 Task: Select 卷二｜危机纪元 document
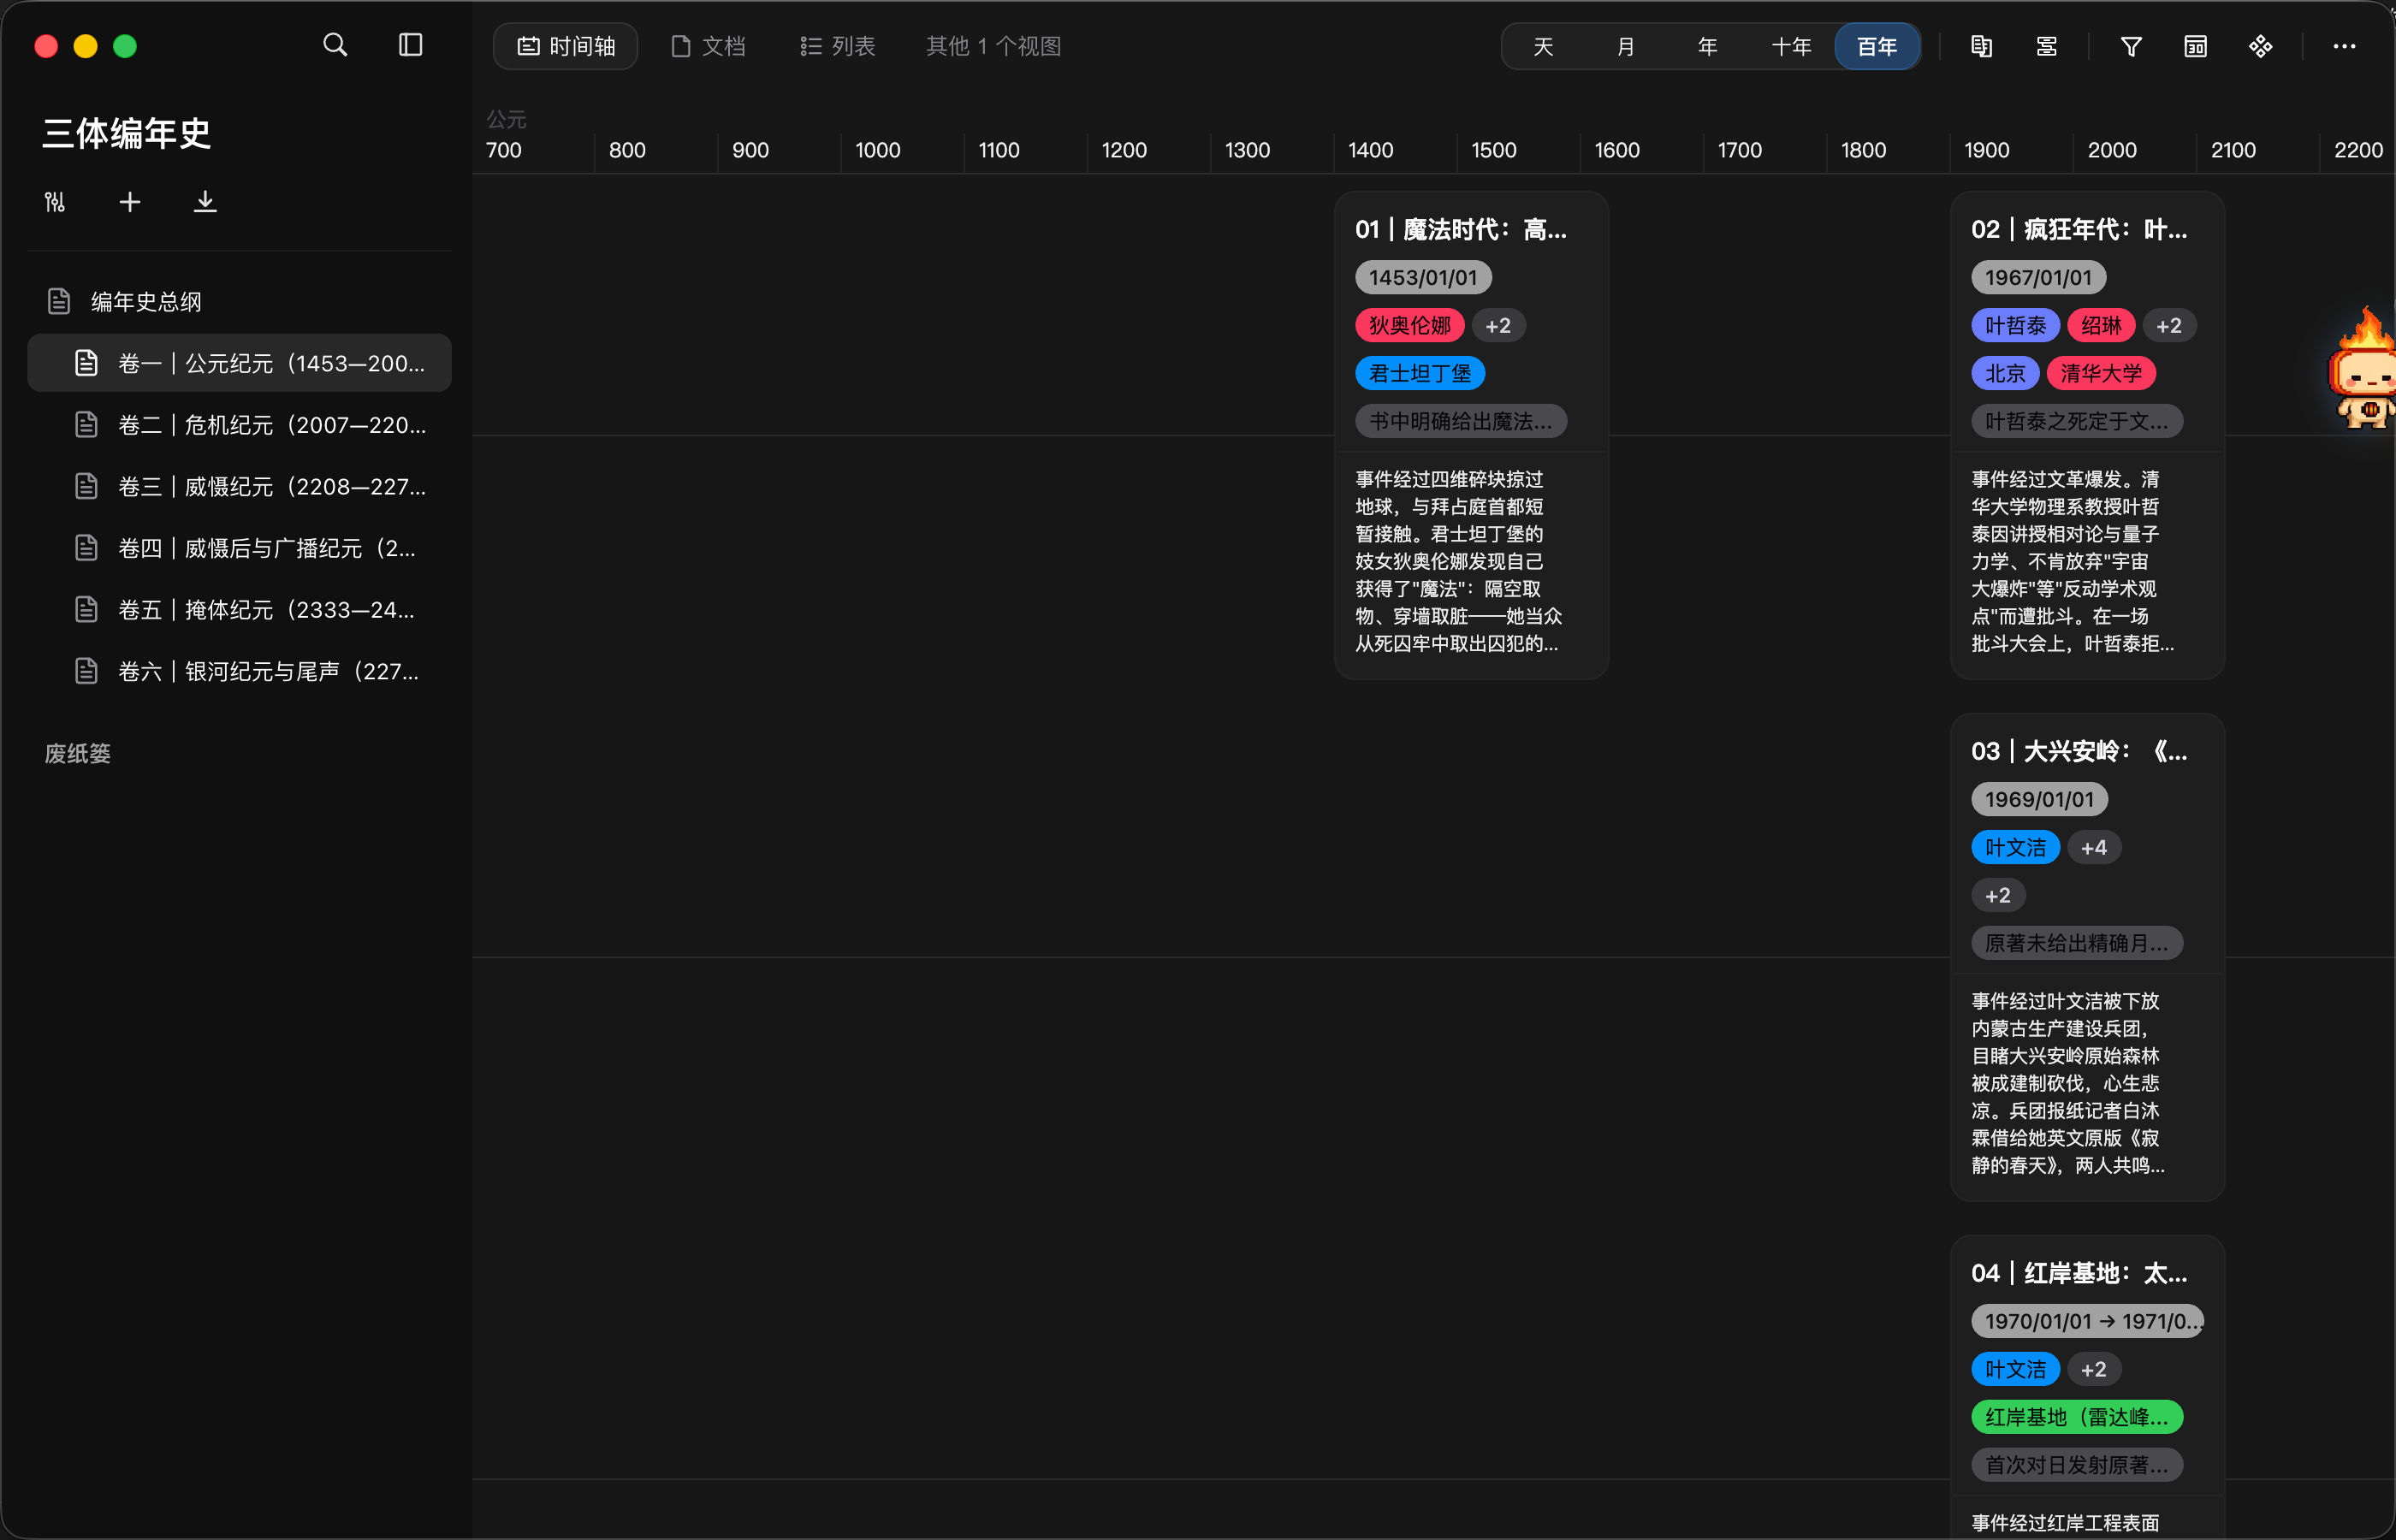point(240,425)
